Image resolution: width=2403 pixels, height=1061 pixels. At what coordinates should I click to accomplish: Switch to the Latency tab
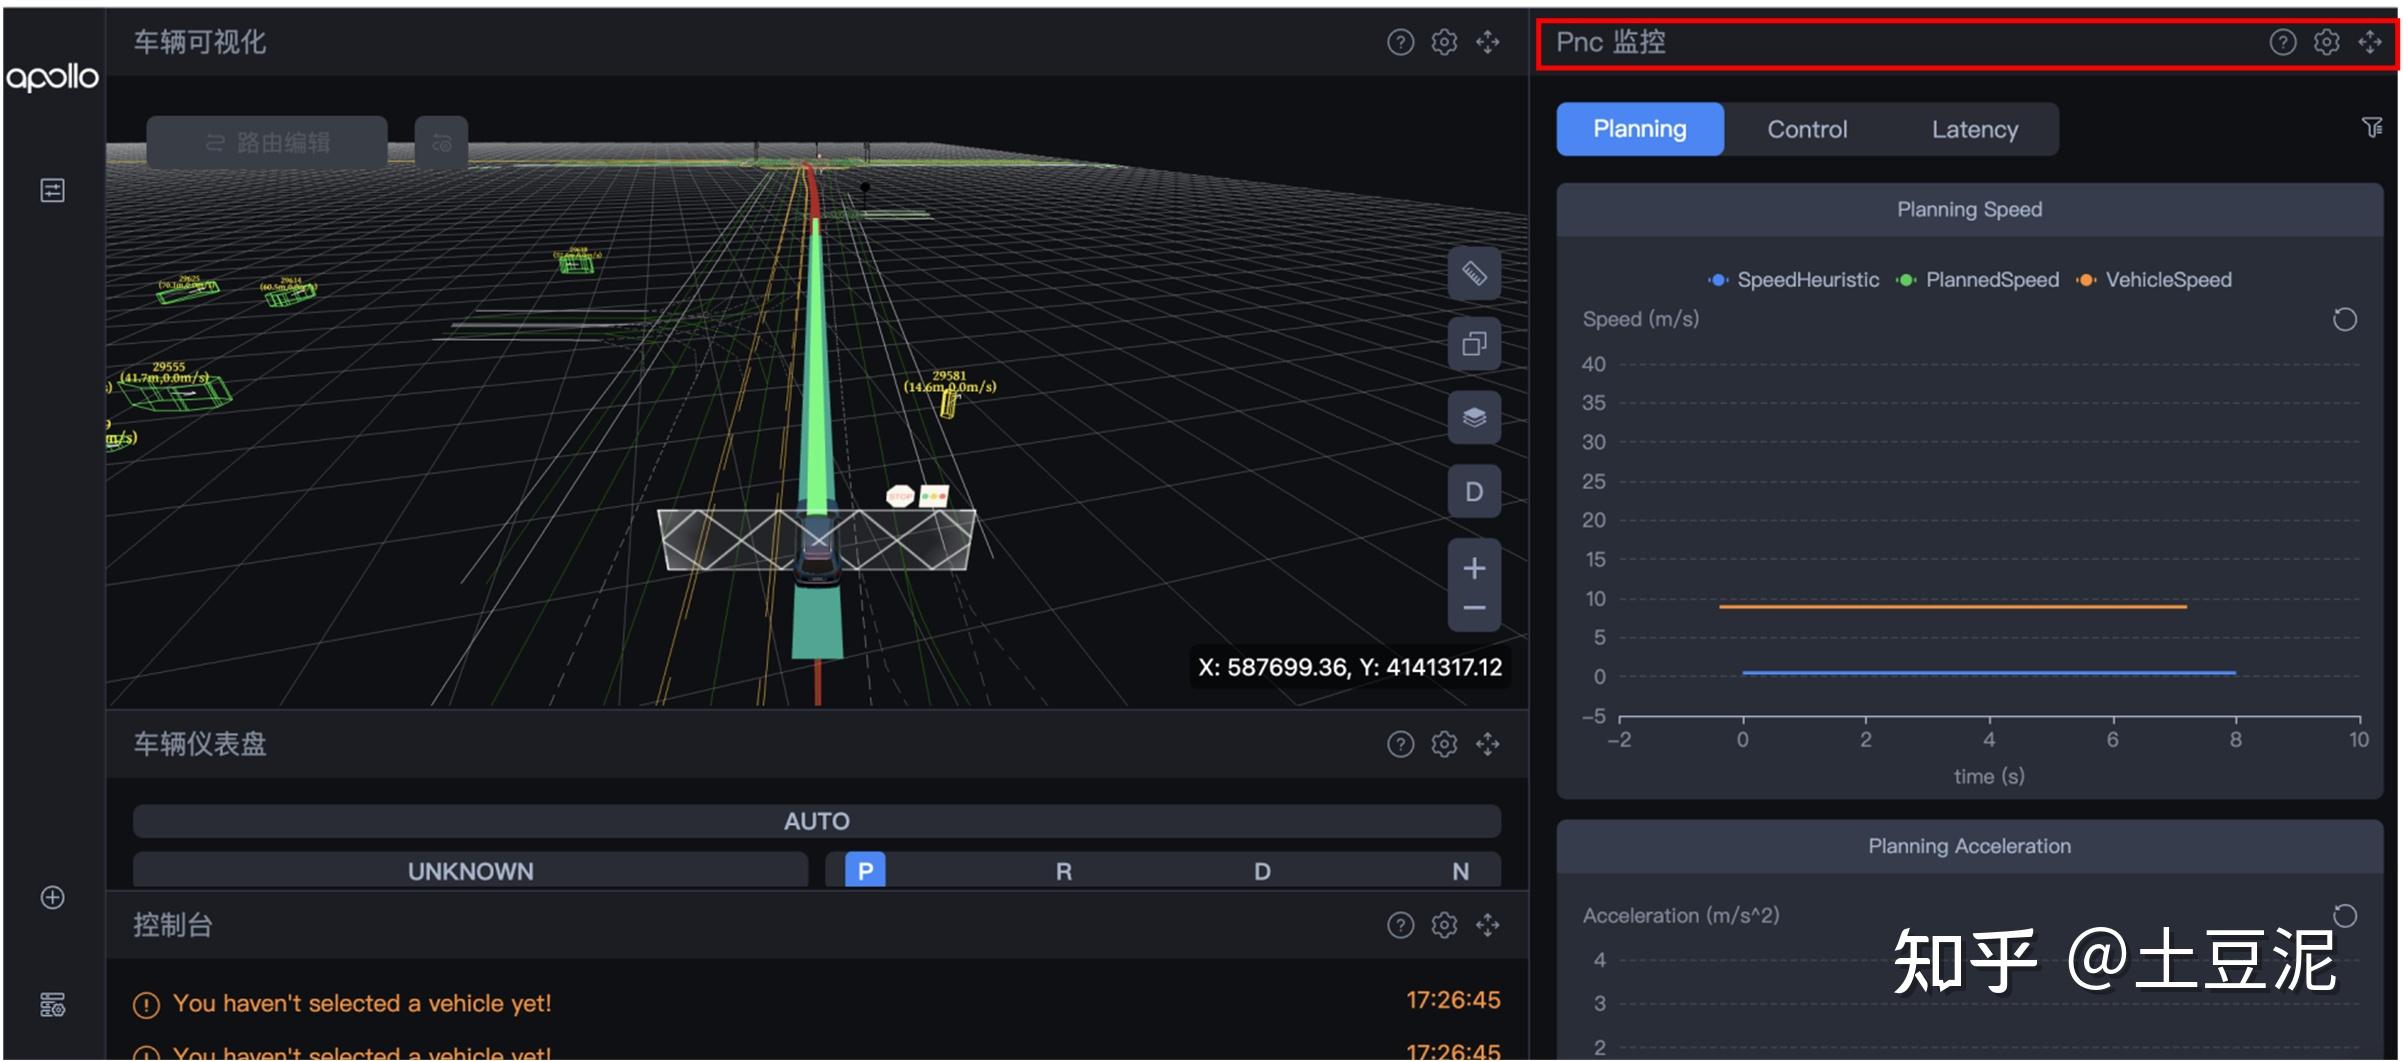click(x=1975, y=129)
